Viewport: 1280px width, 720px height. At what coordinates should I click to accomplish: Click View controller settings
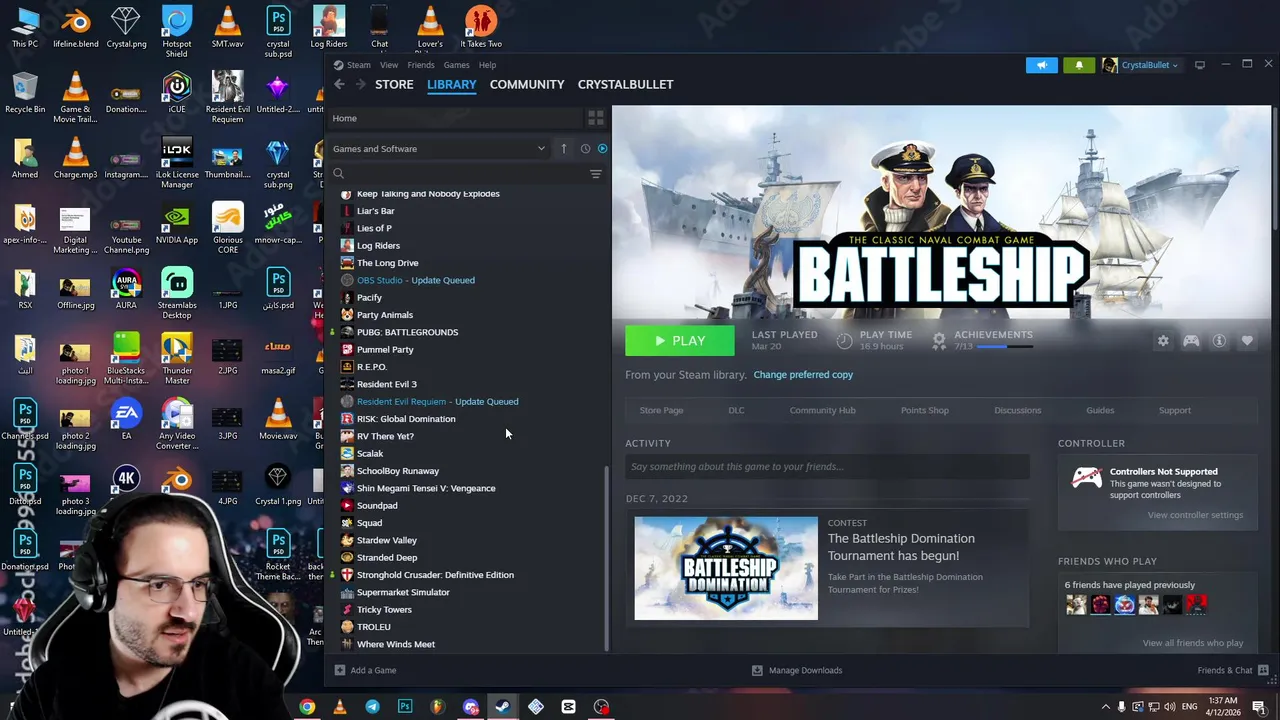(1195, 515)
